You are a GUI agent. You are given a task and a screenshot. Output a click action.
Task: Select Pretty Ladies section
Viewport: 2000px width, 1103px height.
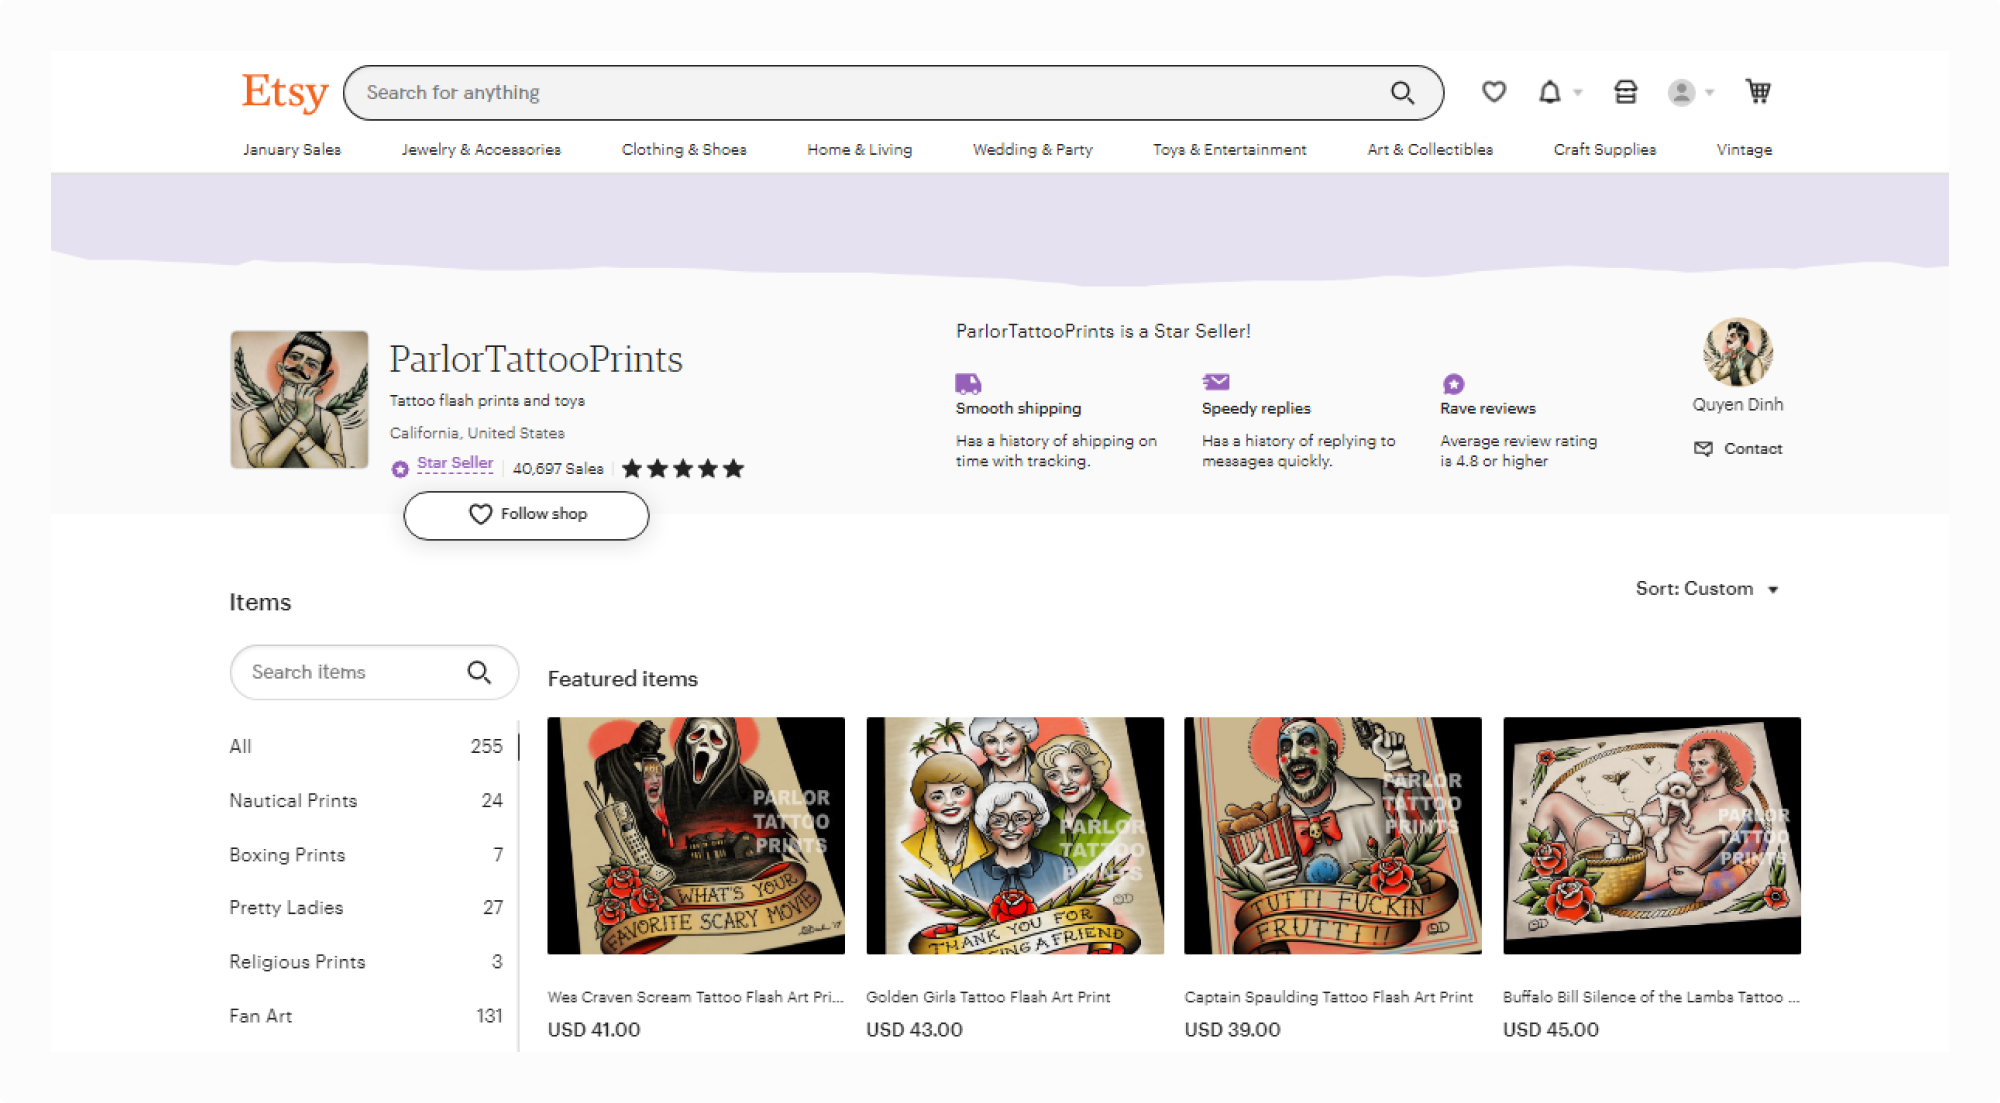point(366,907)
